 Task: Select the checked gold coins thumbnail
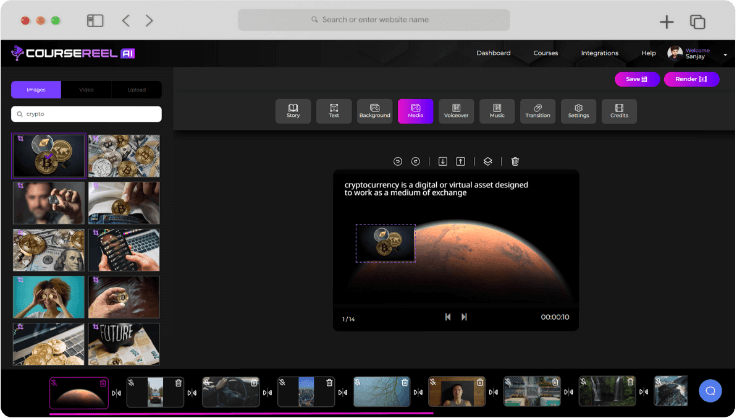click(x=49, y=156)
